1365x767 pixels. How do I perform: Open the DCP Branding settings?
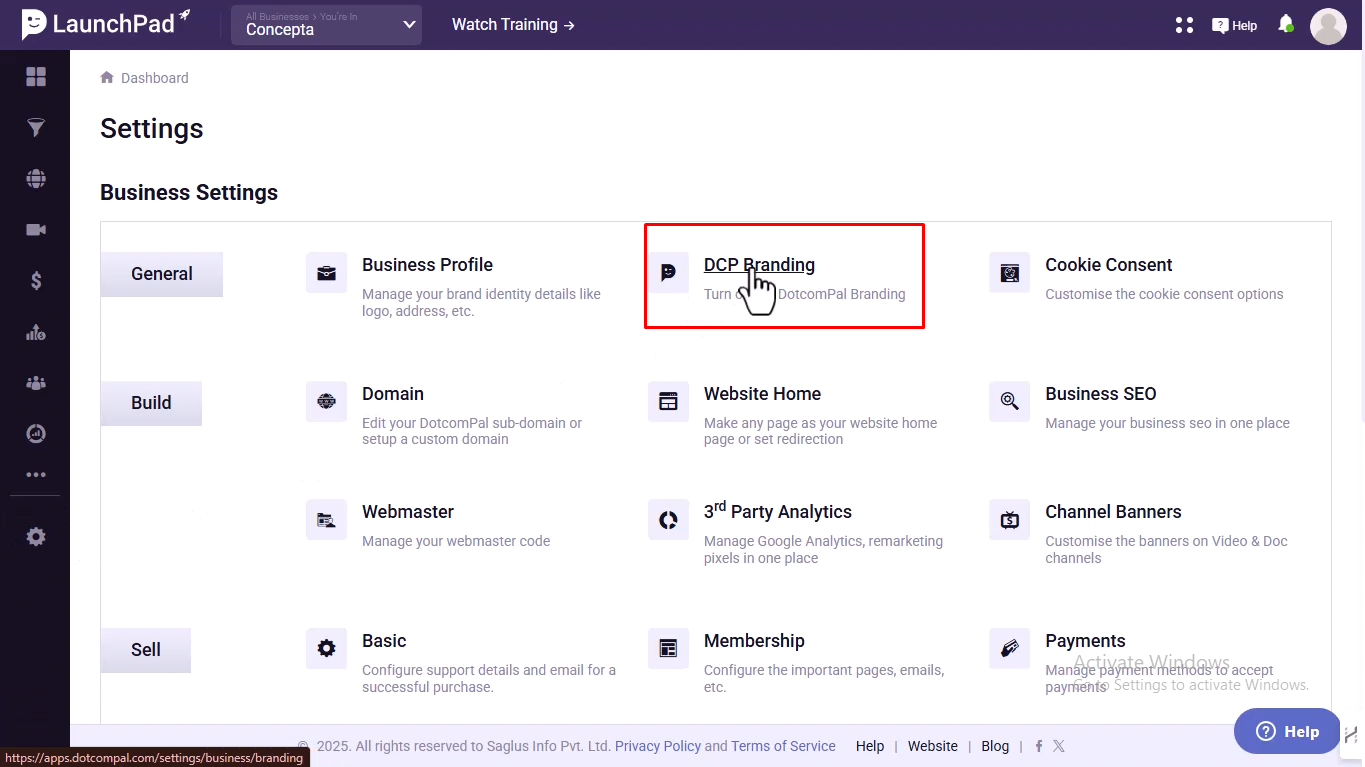point(759,265)
